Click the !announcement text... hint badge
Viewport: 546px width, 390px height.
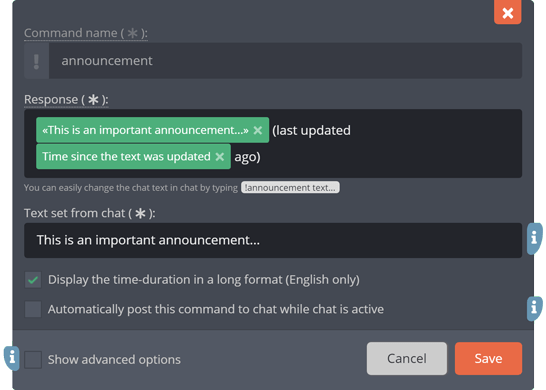click(x=290, y=188)
